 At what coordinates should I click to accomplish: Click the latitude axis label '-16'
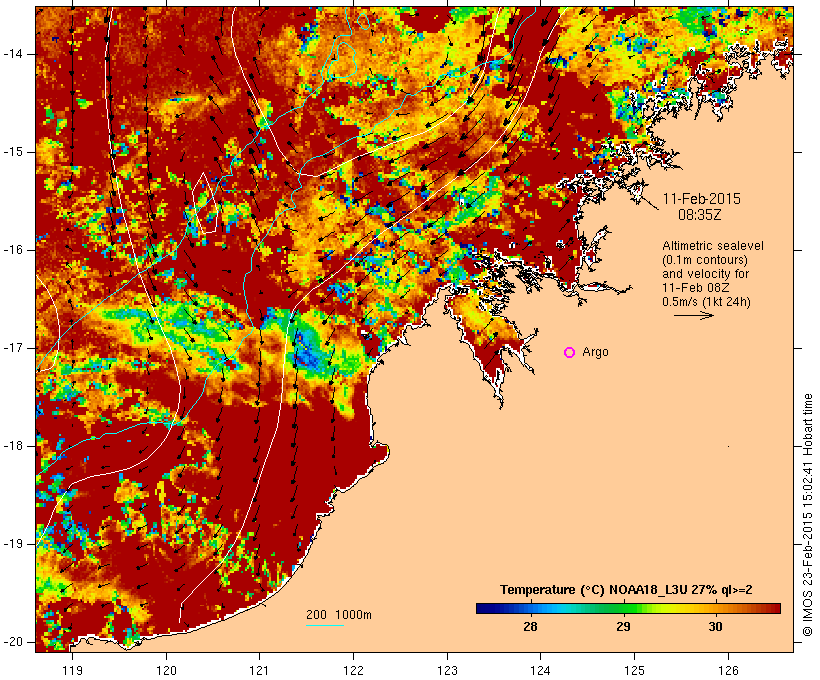13,250
